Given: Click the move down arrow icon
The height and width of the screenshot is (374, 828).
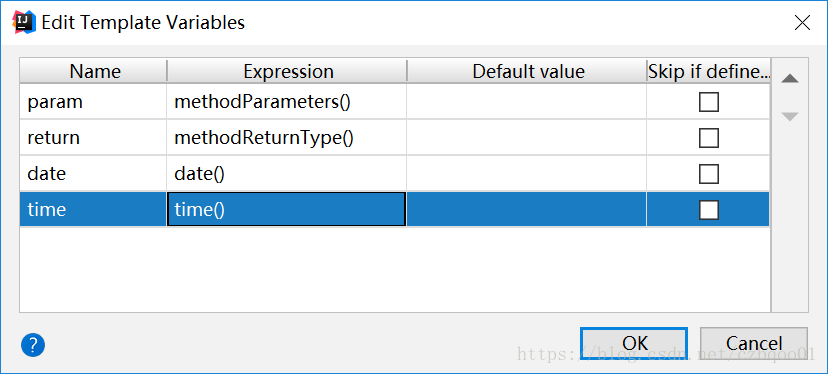Looking at the screenshot, I should (790, 117).
